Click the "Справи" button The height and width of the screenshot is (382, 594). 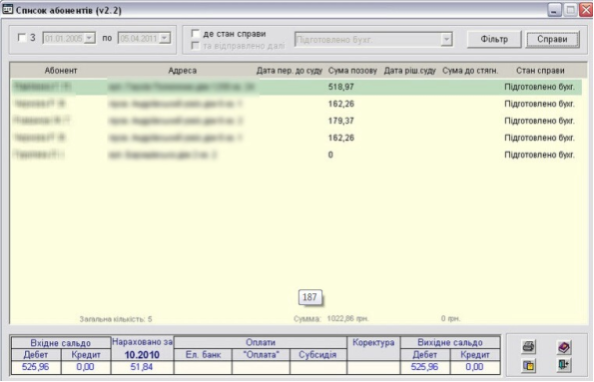tap(552, 39)
